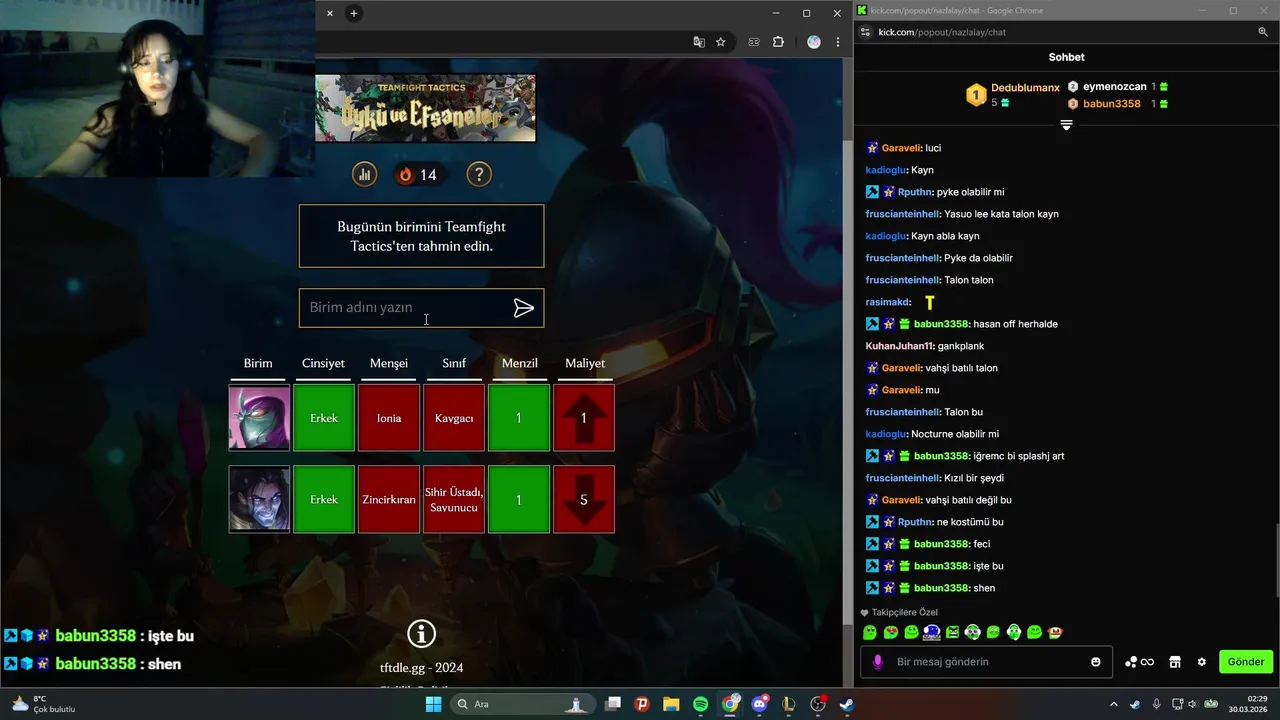Click username rasimakd in chat
1280x720 pixels.
[887, 302]
